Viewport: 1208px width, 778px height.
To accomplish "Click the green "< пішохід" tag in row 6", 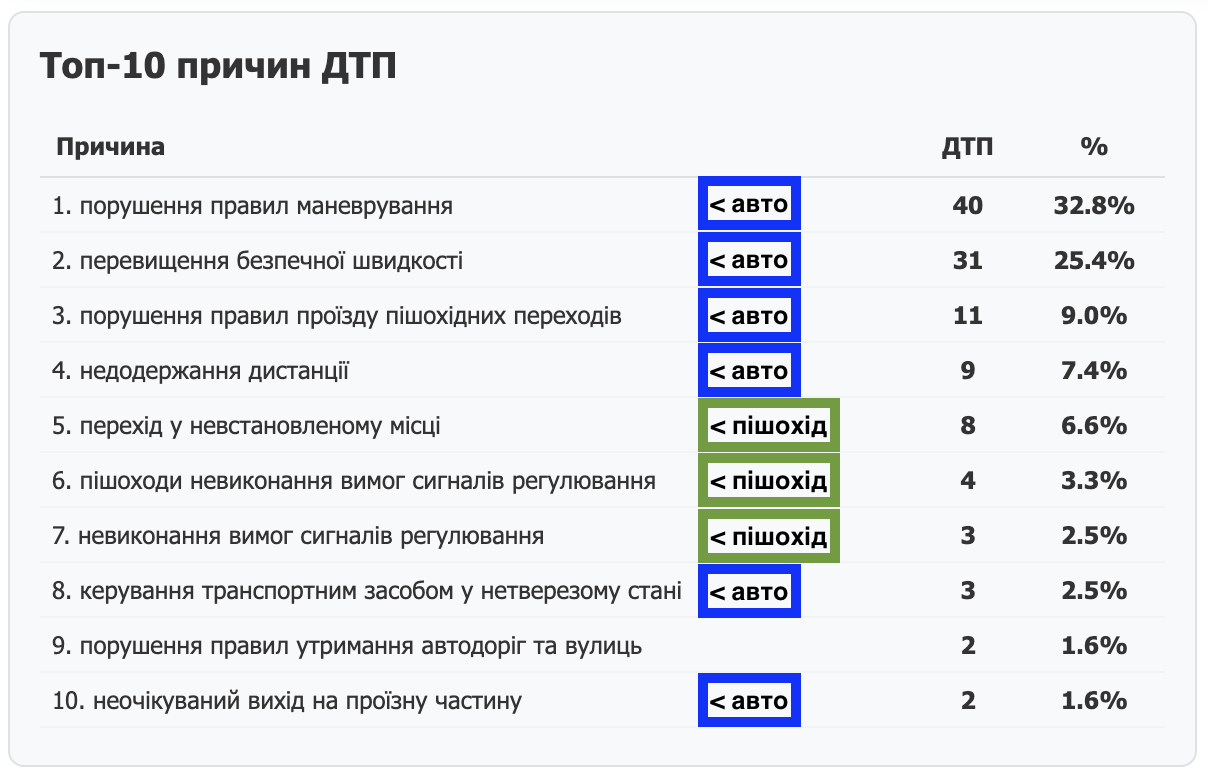I will click(768, 481).
